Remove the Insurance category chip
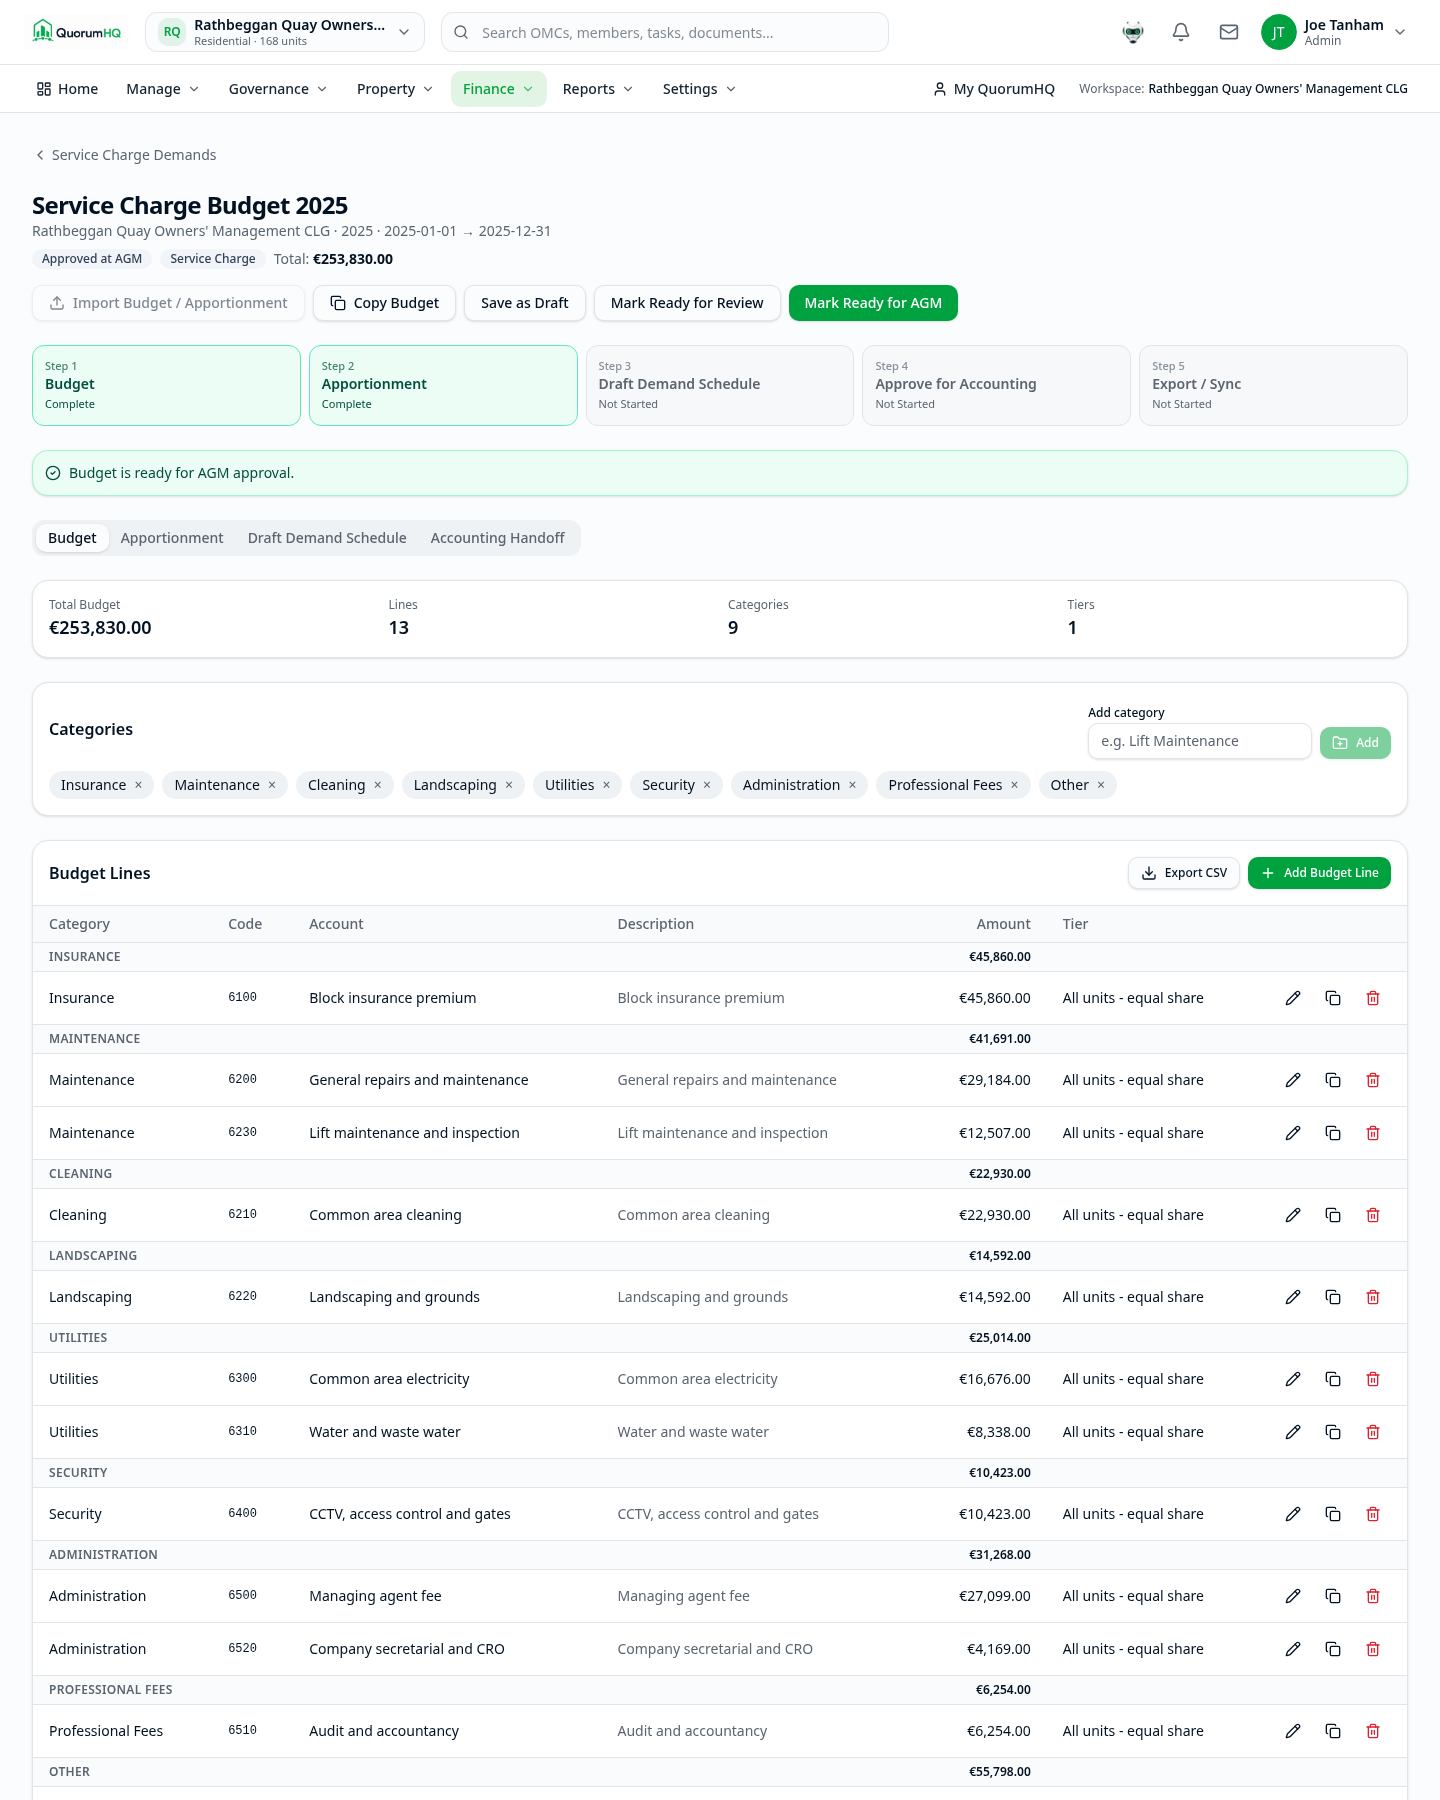 [x=139, y=785]
